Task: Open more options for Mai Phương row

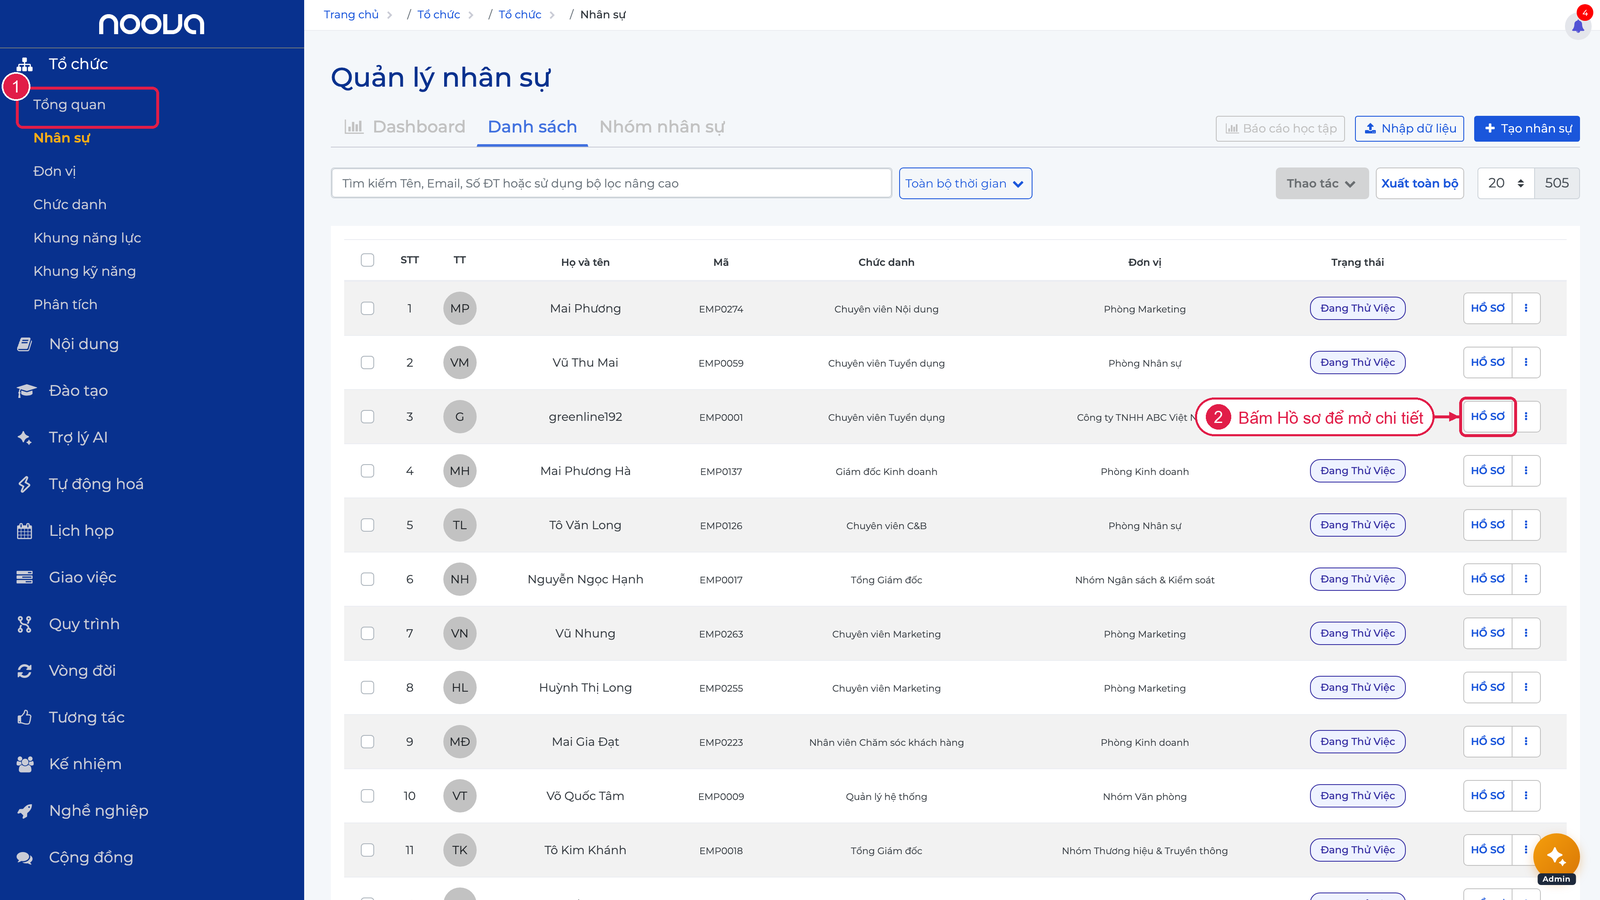Action: pyautogui.click(x=1526, y=308)
